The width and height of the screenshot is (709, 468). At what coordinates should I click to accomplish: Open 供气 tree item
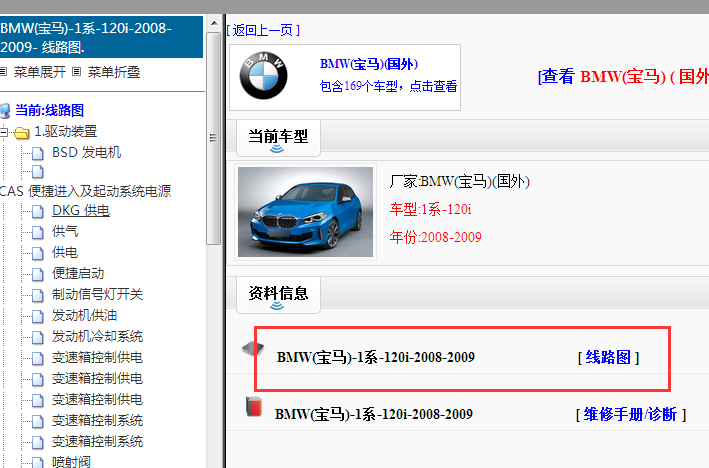[x=65, y=231]
